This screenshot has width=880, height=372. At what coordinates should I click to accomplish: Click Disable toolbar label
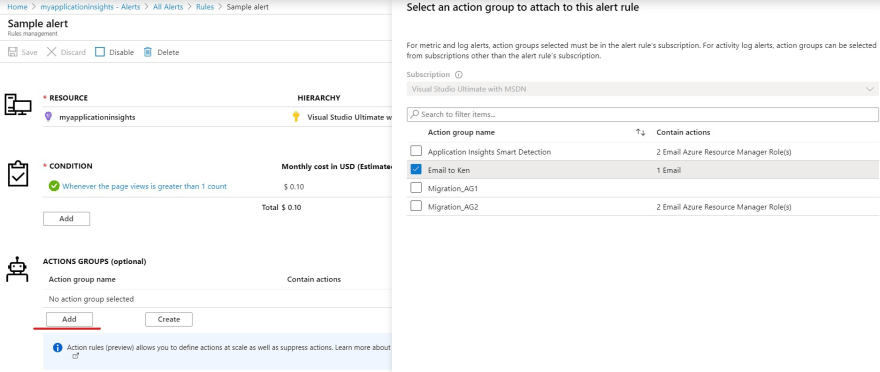point(121,52)
